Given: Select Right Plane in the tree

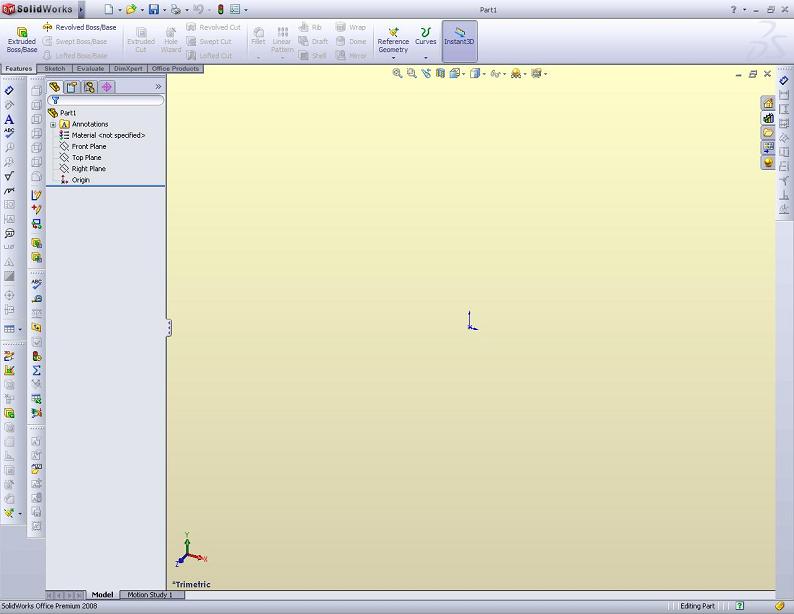Looking at the screenshot, I should coord(83,169).
